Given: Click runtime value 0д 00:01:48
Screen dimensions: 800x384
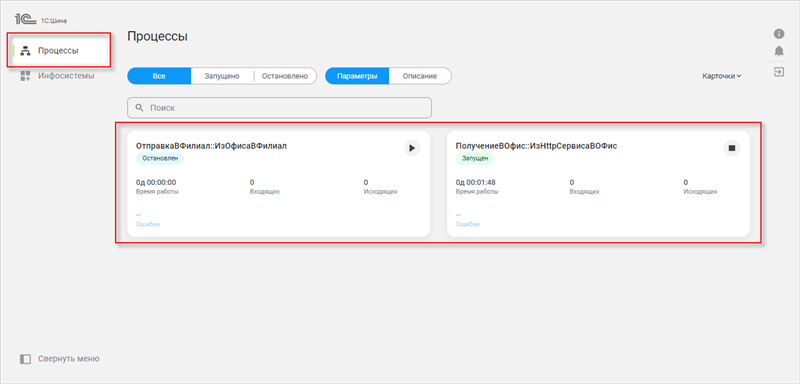Looking at the screenshot, I should [x=475, y=182].
